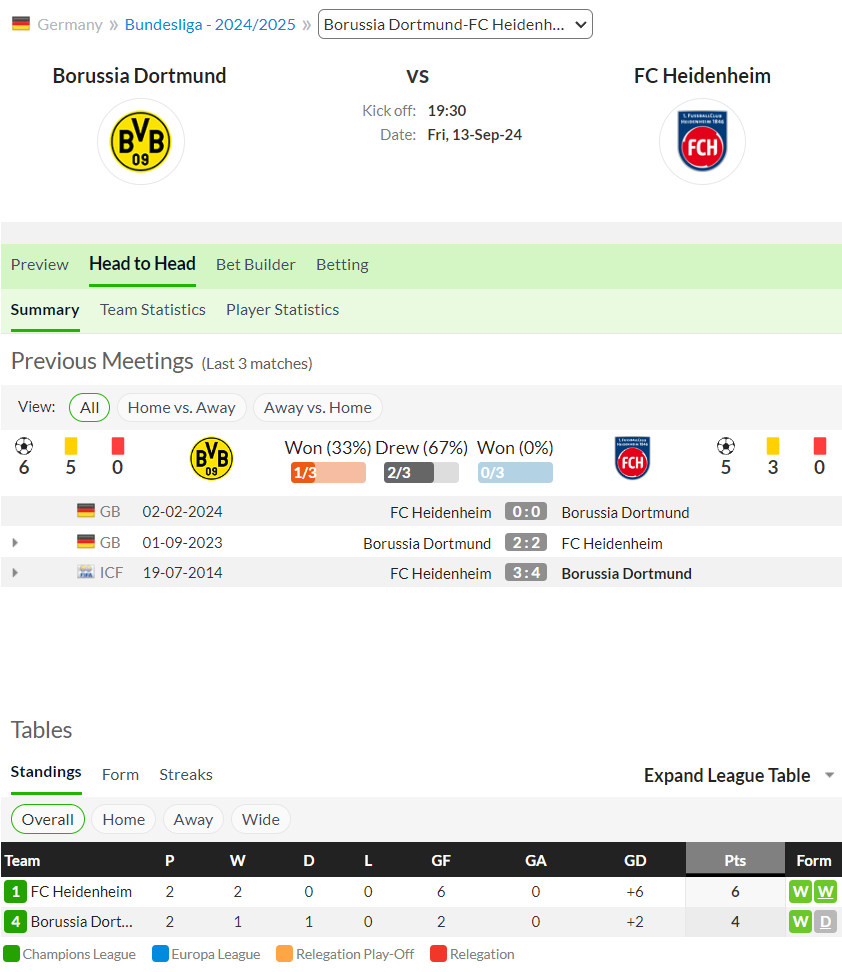This screenshot has height=972, width=842.
Task: Click the small BVB logo in meetings summary
Action: [x=211, y=459]
